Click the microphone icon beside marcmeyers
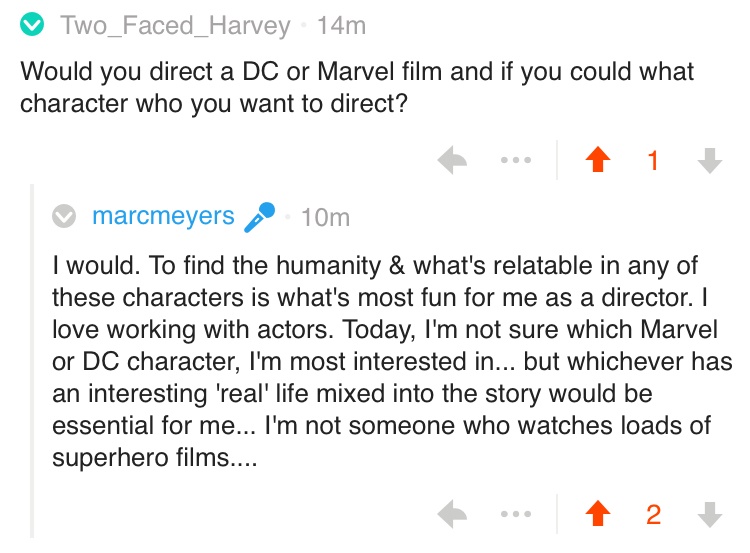 point(259,216)
